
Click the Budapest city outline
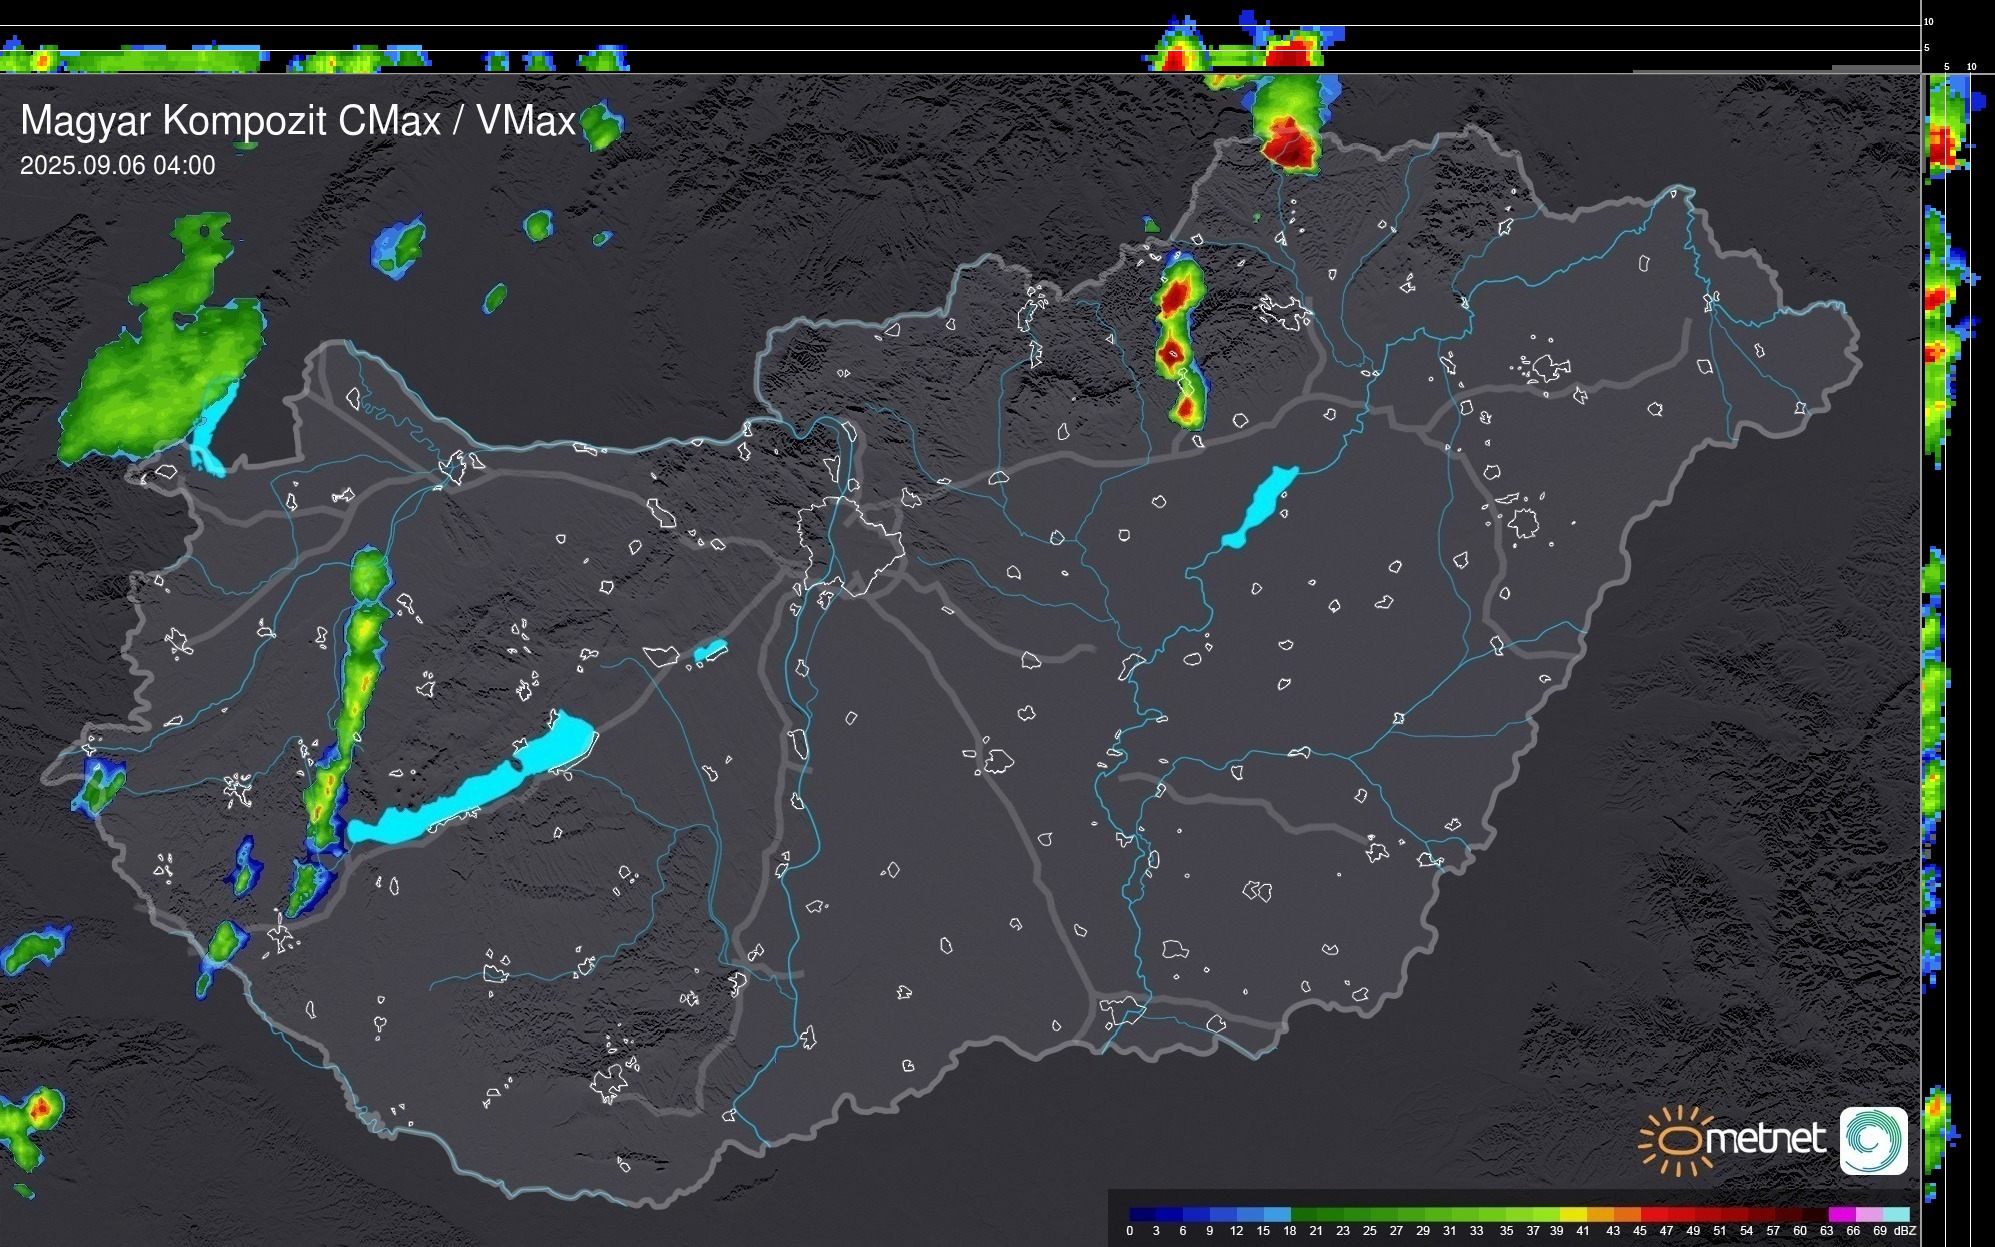(850, 545)
